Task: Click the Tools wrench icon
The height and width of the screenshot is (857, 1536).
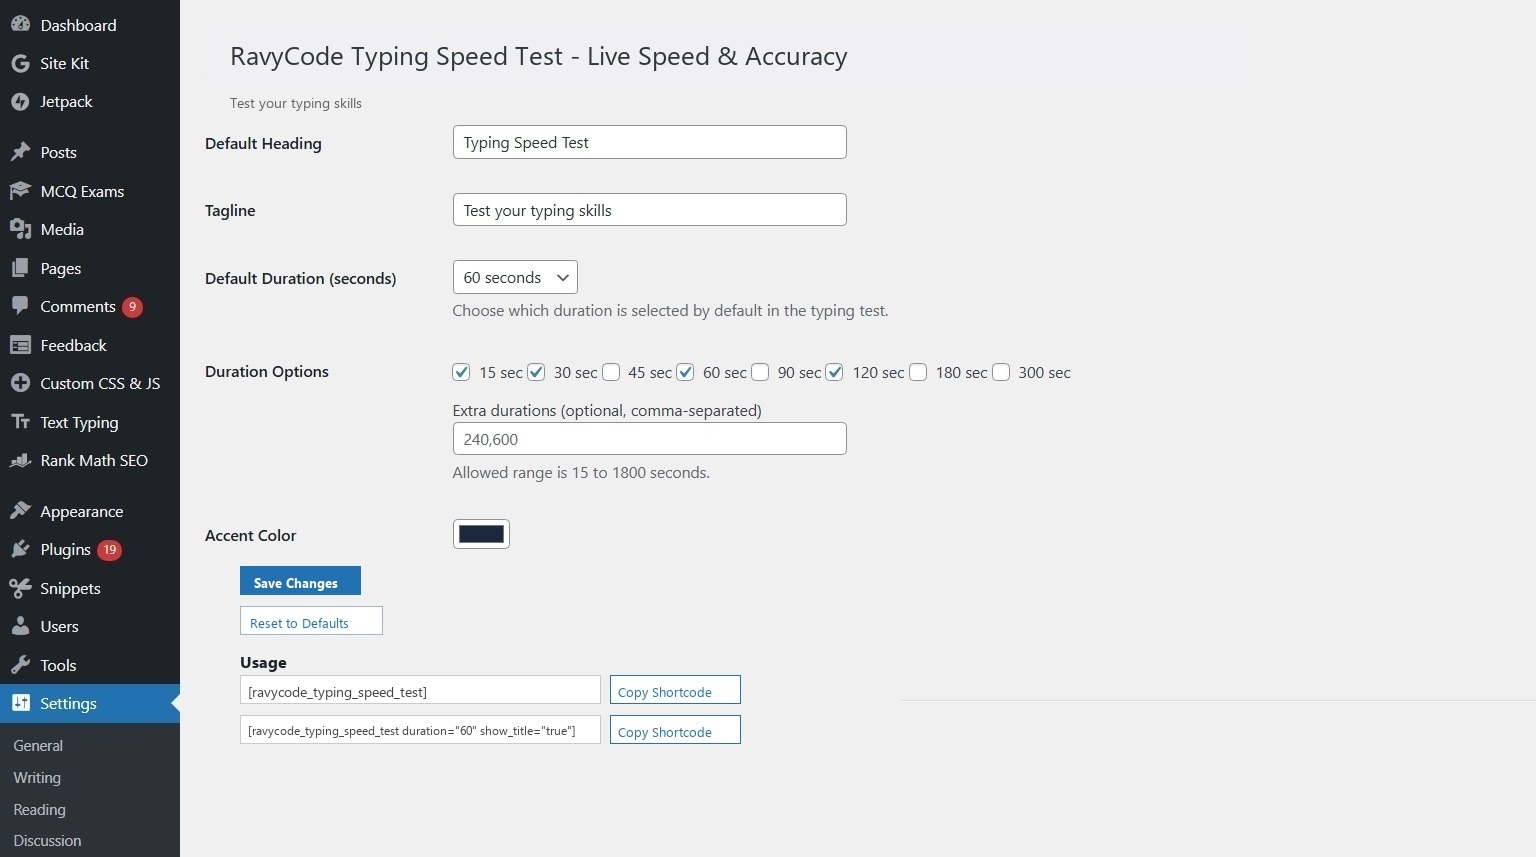Action: pos(20,665)
